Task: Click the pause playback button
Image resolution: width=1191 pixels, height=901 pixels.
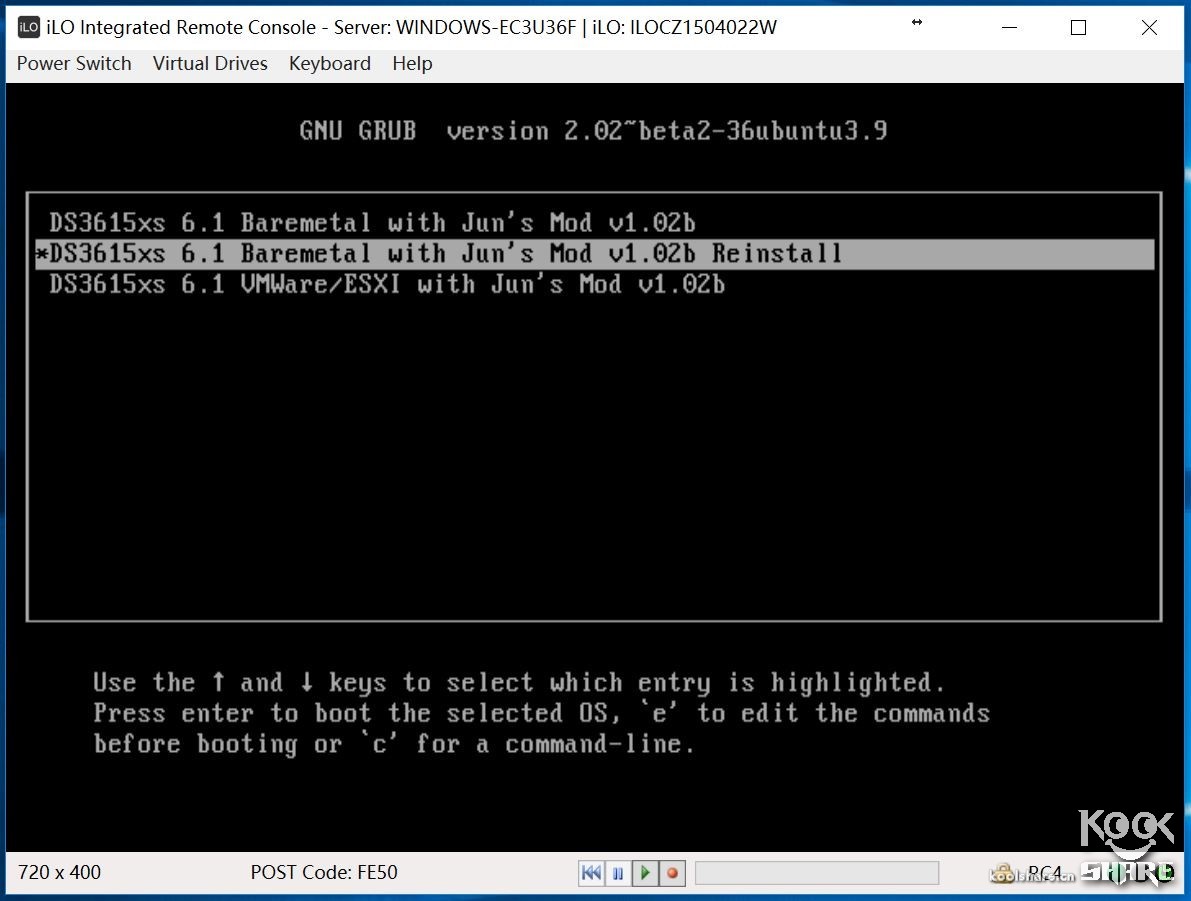Action: 618,873
